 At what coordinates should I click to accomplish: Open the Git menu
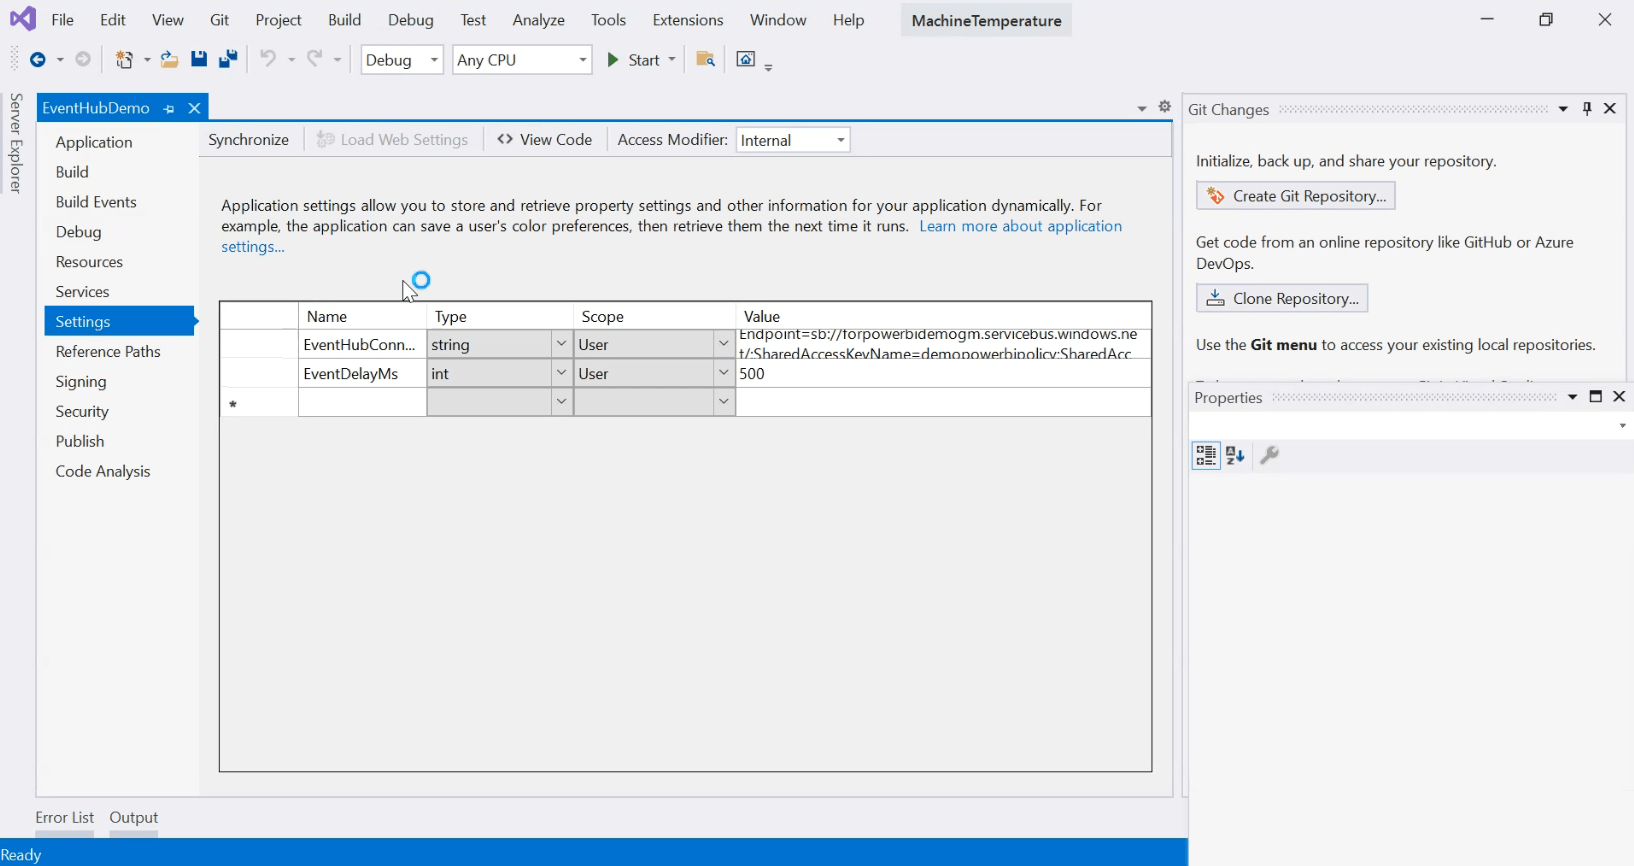click(x=220, y=20)
